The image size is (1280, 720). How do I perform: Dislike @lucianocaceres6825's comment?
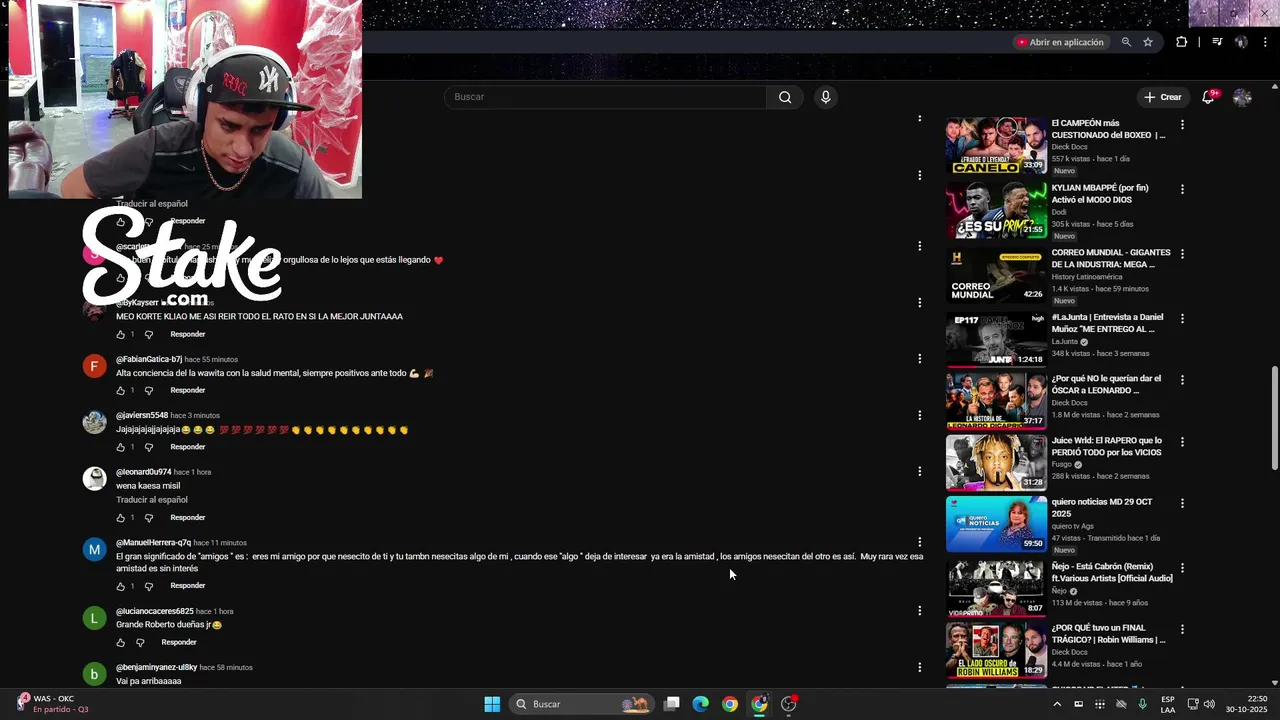[140, 642]
